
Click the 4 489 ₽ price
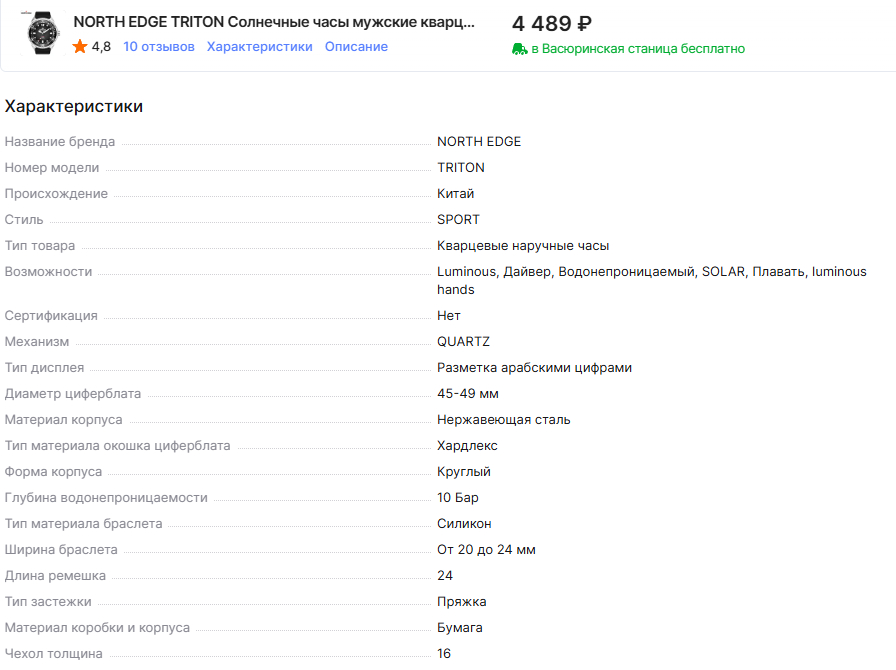coord(552,23)
